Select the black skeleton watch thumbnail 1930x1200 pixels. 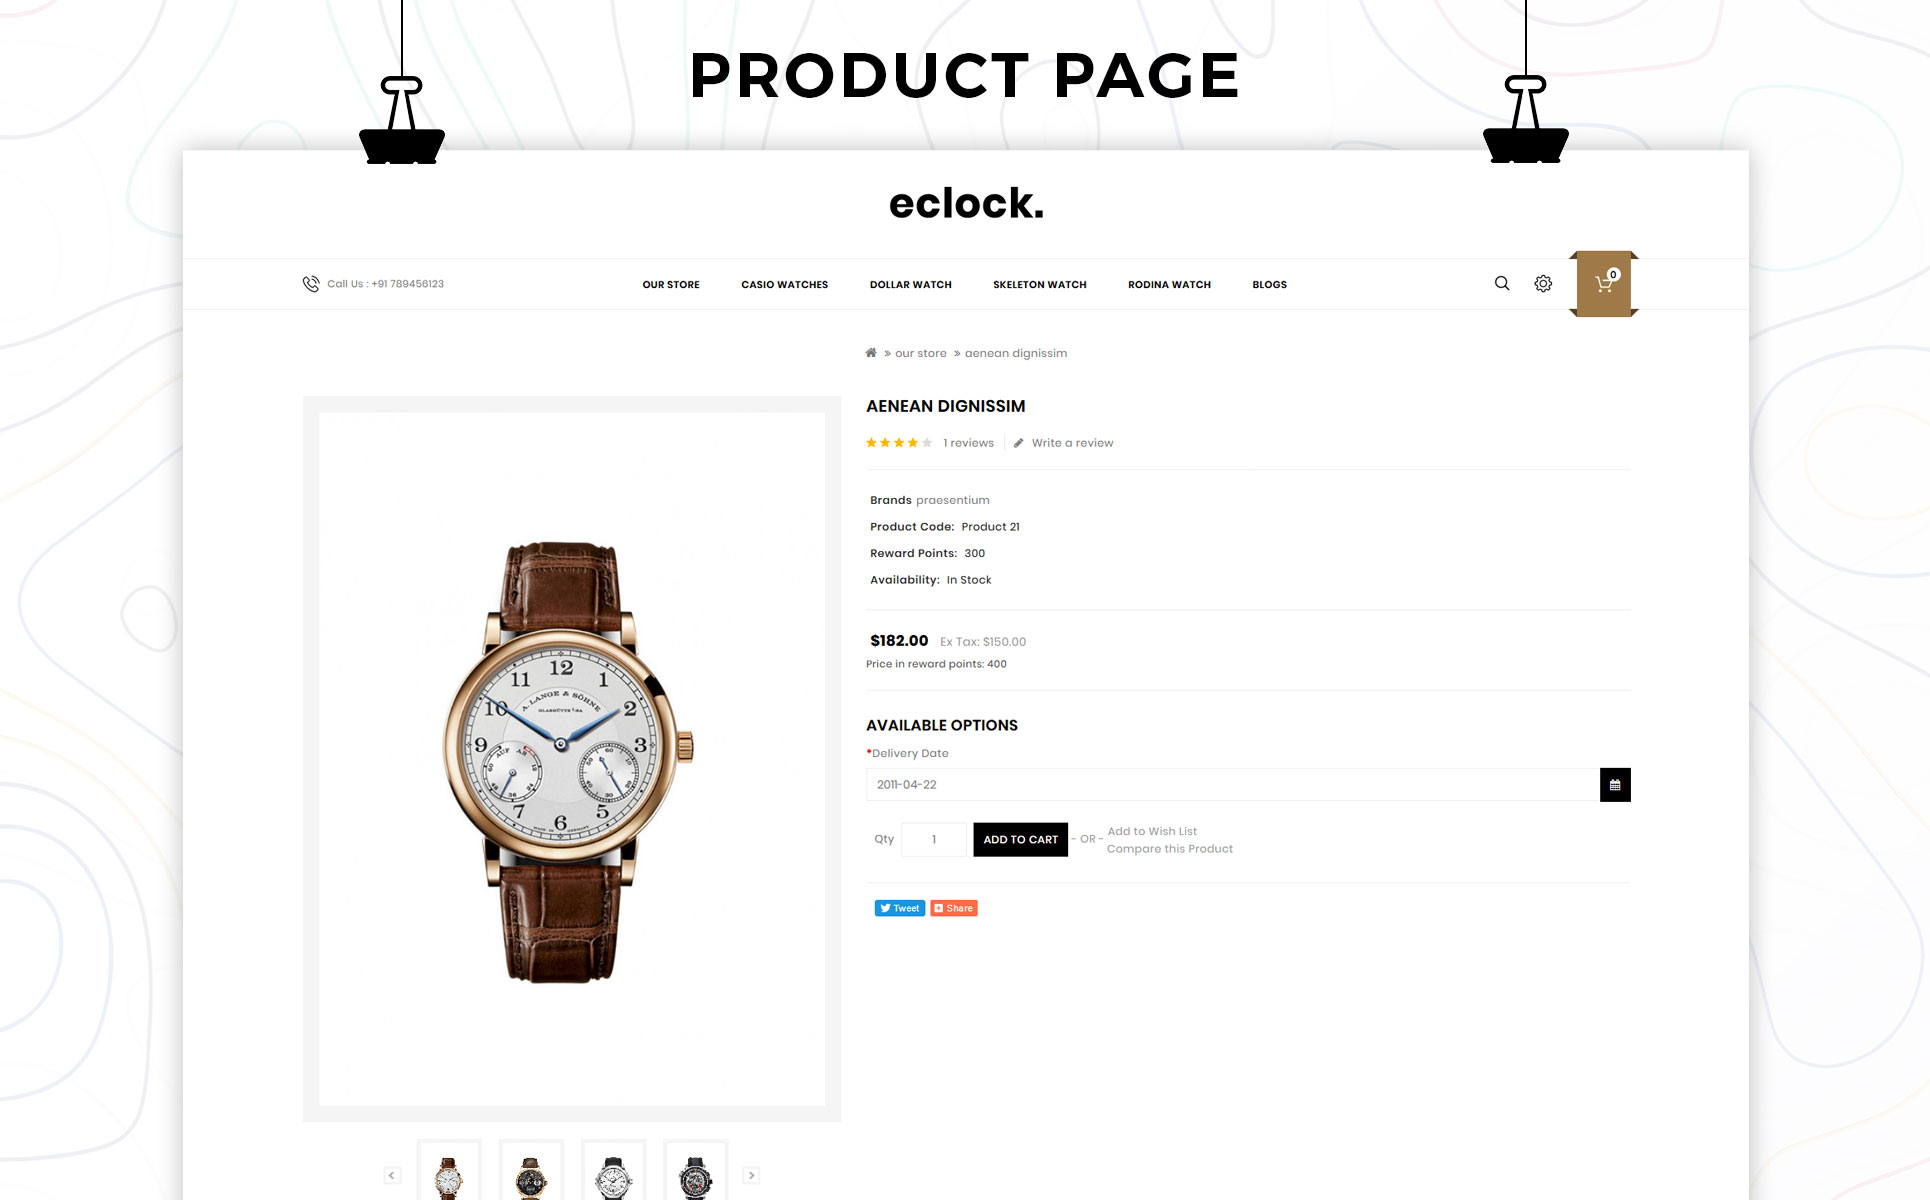[x=695, y=1172]
